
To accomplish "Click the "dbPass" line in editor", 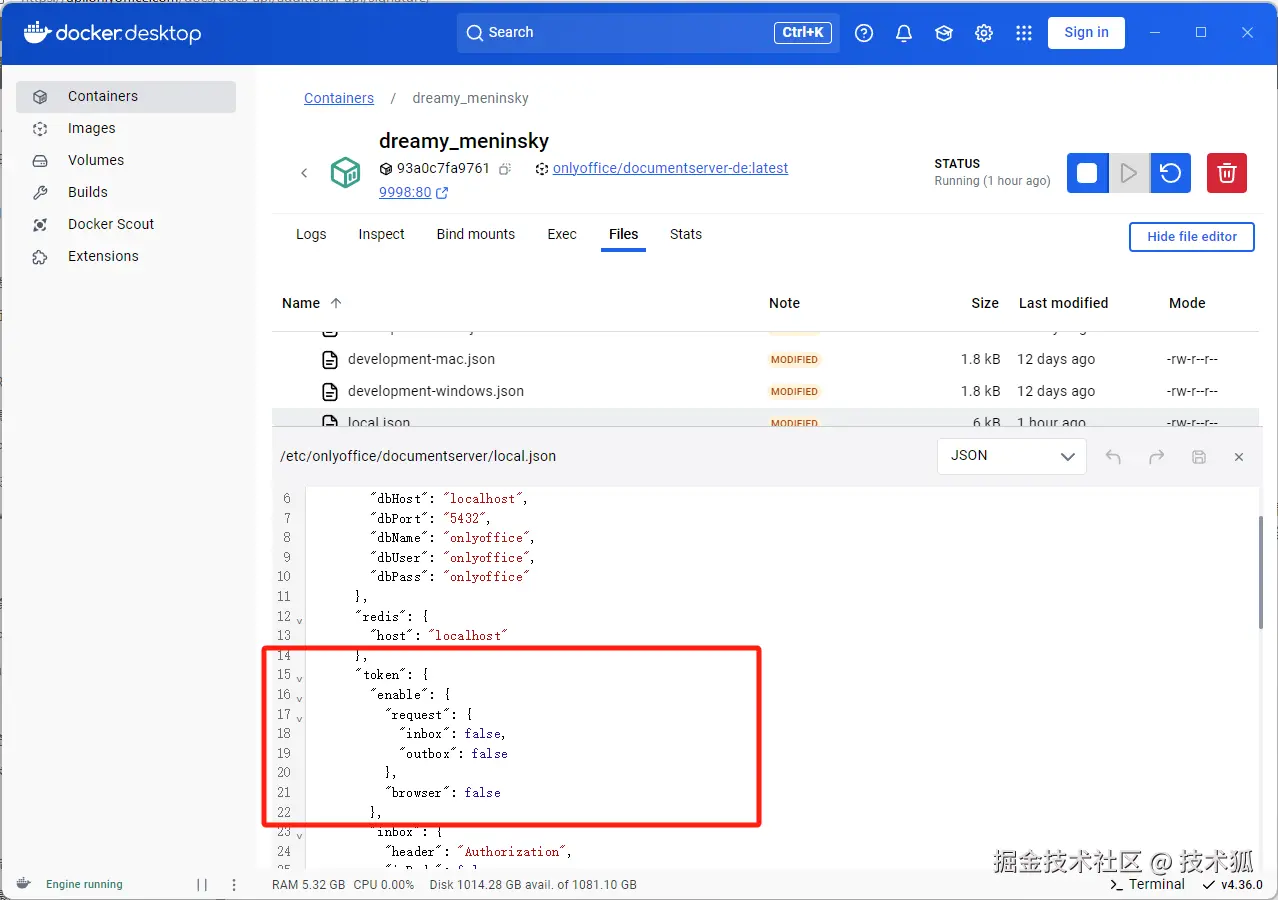I will [x=449, y=576].
